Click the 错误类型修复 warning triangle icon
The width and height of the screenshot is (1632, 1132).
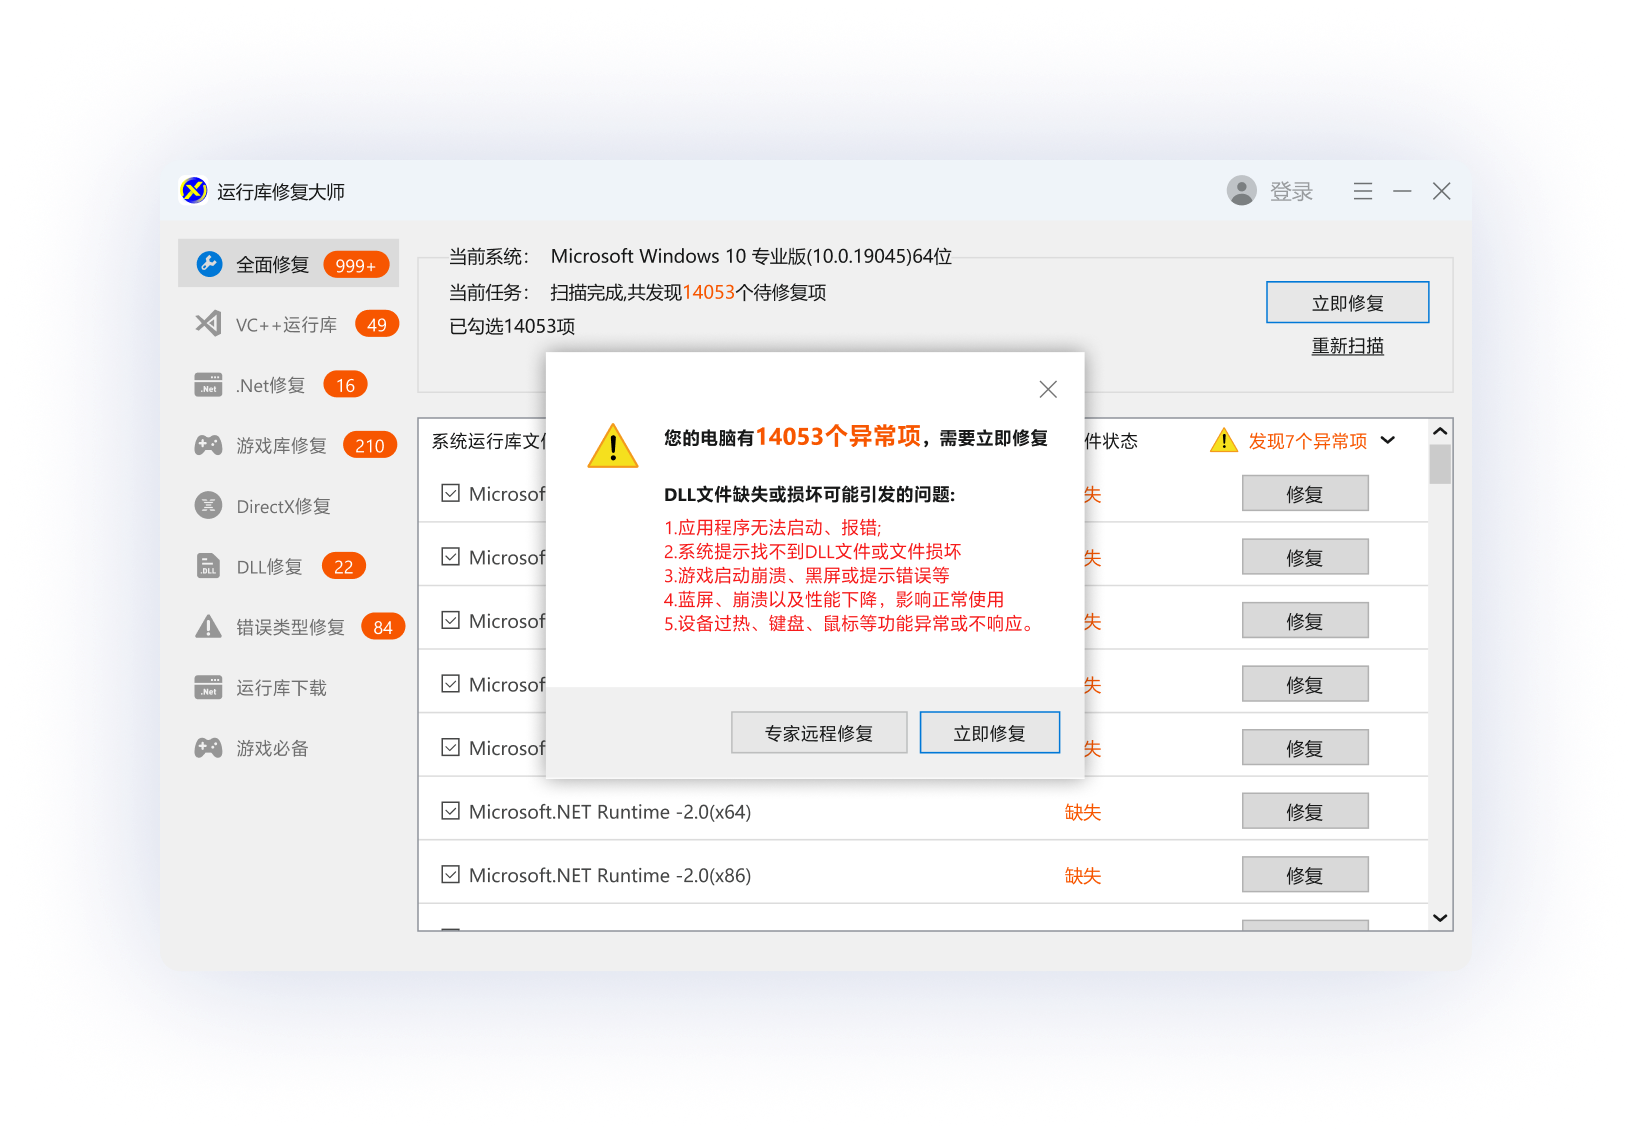[x=208, y=627]
